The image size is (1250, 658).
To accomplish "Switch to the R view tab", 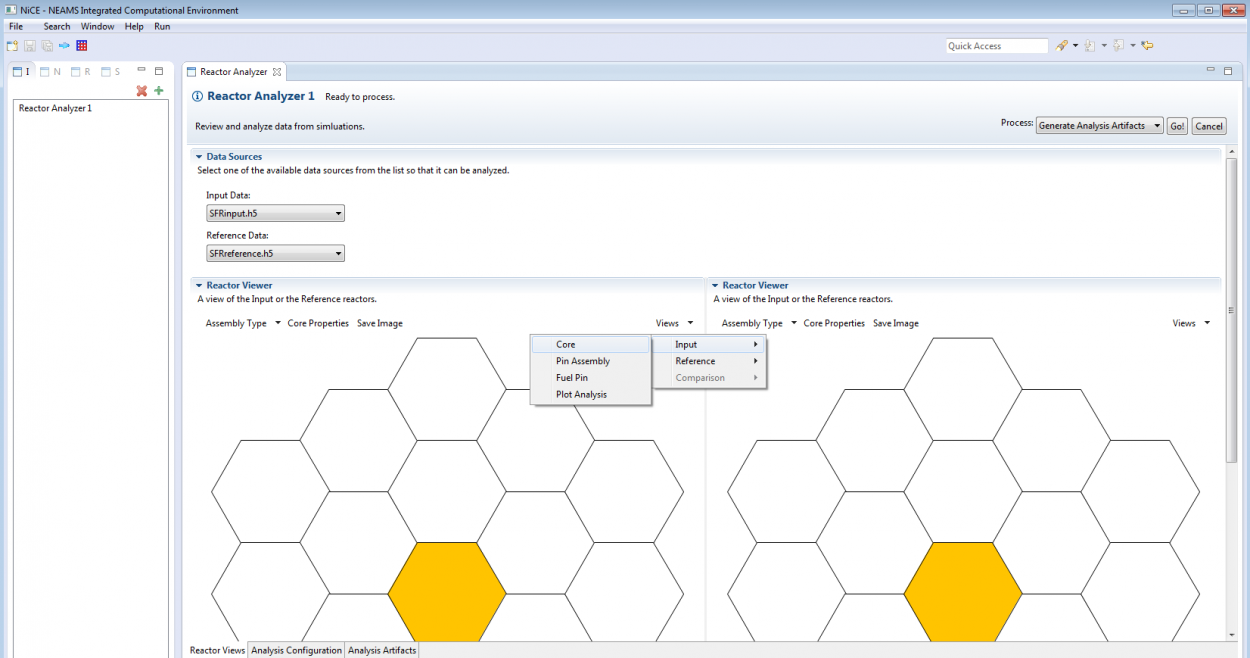I will click(80, 72).
